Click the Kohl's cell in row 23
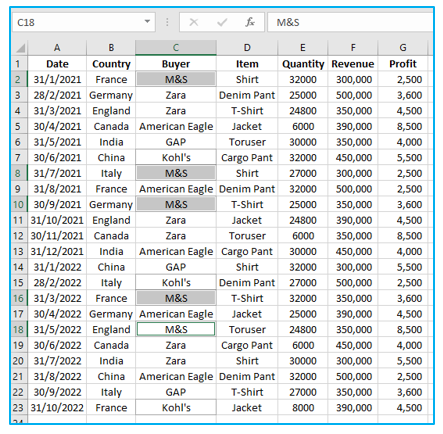 [176, 407]
